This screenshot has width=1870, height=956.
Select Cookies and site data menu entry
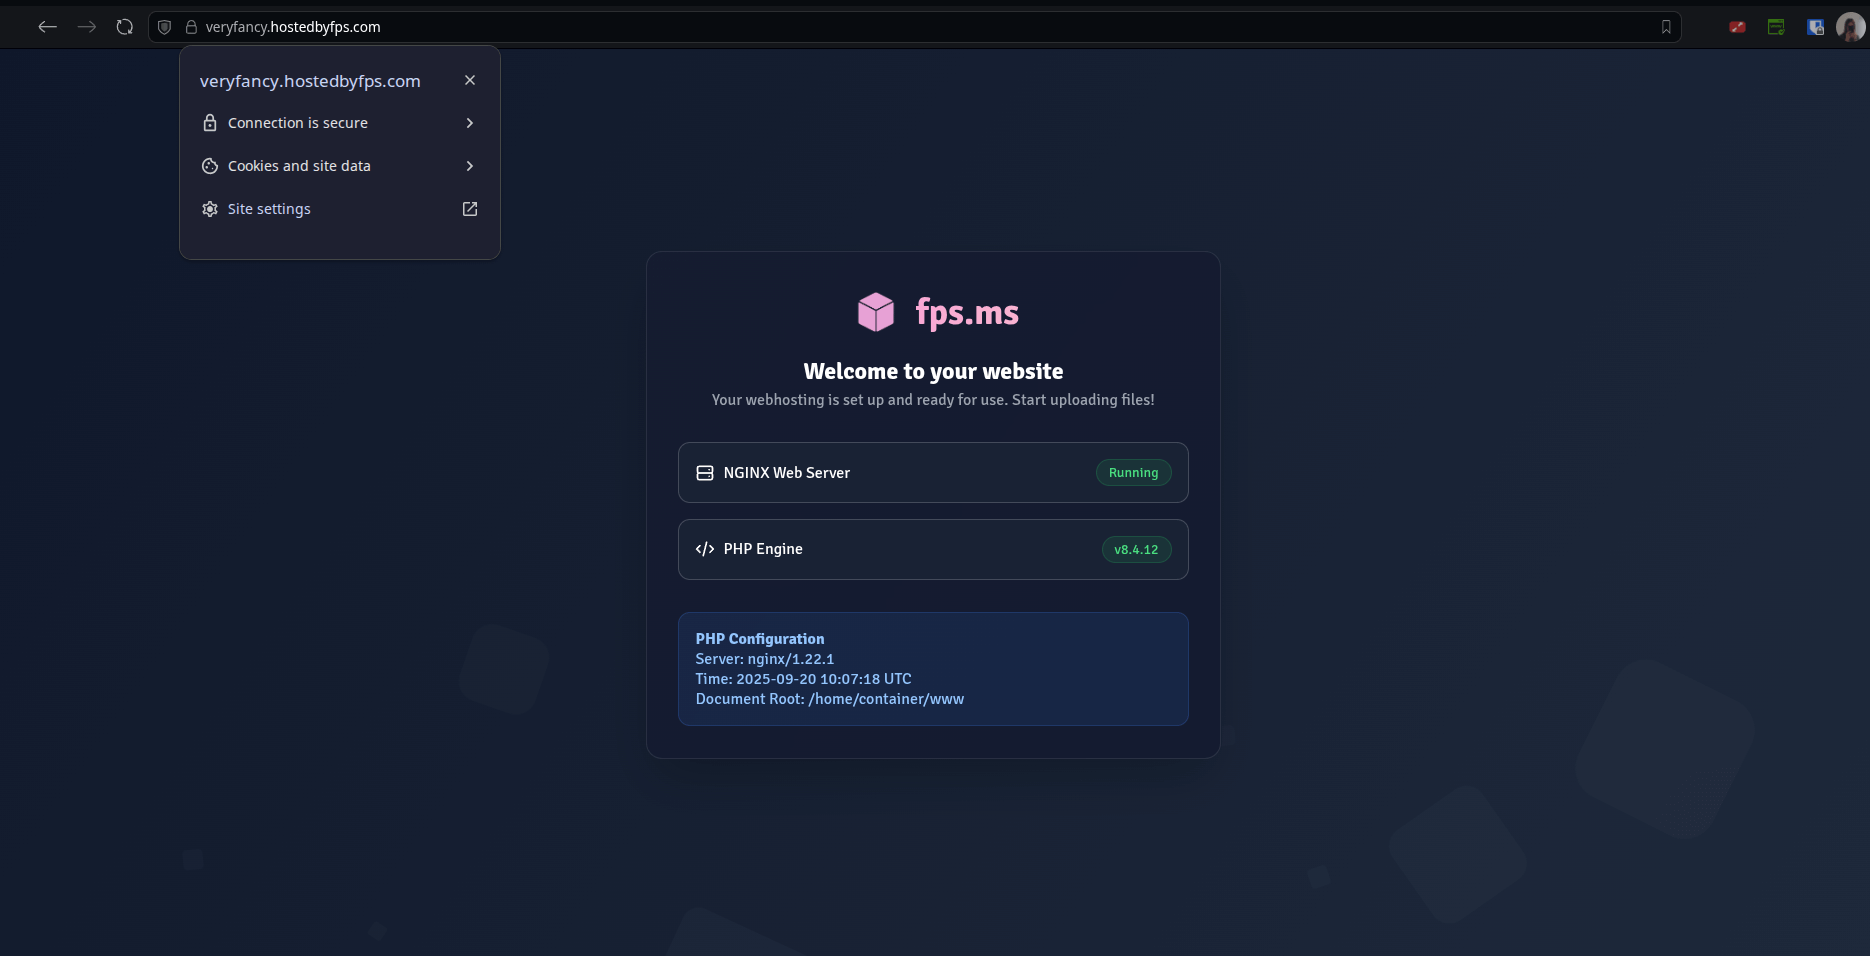click(x=301, y=166)
